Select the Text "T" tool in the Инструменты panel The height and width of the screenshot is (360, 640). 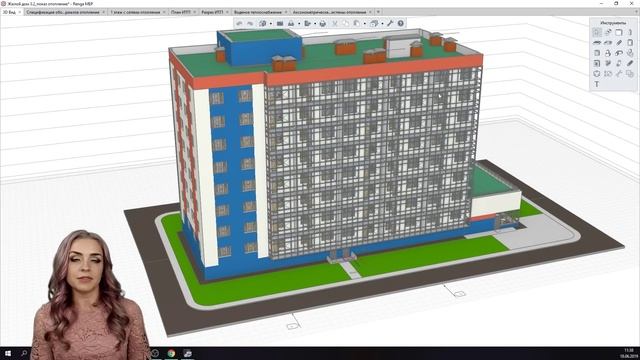pos(596,84)
